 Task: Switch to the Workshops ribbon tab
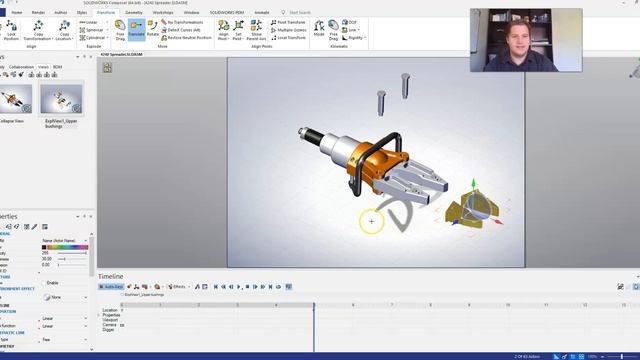(163, 13)
